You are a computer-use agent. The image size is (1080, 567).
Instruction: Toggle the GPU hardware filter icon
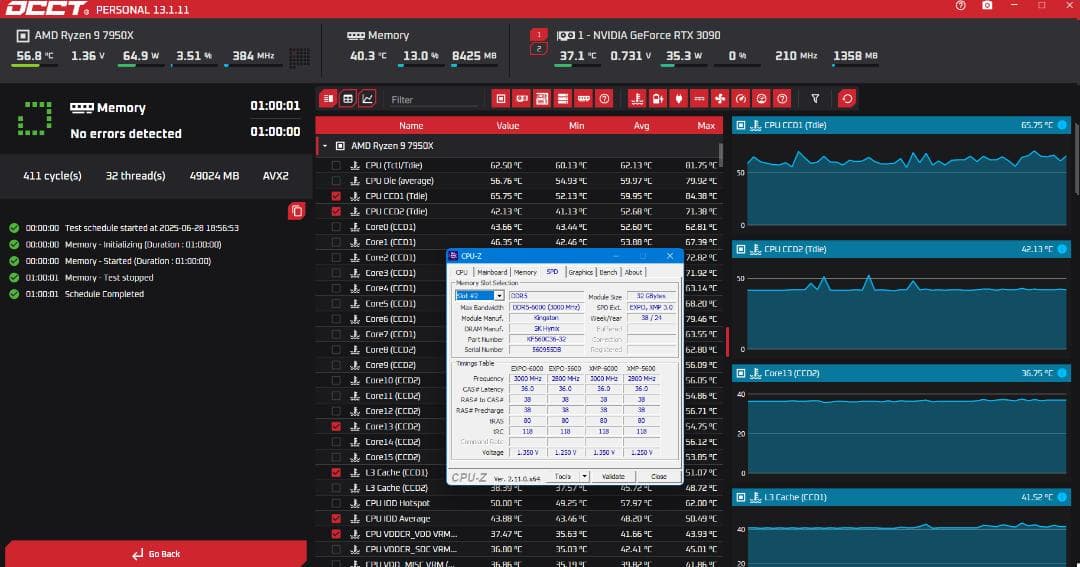pos(521,99)
